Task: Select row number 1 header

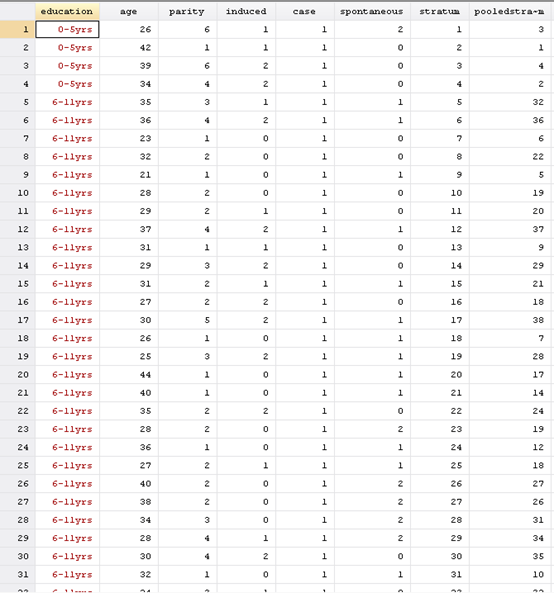Action: [x=17, y=29]
